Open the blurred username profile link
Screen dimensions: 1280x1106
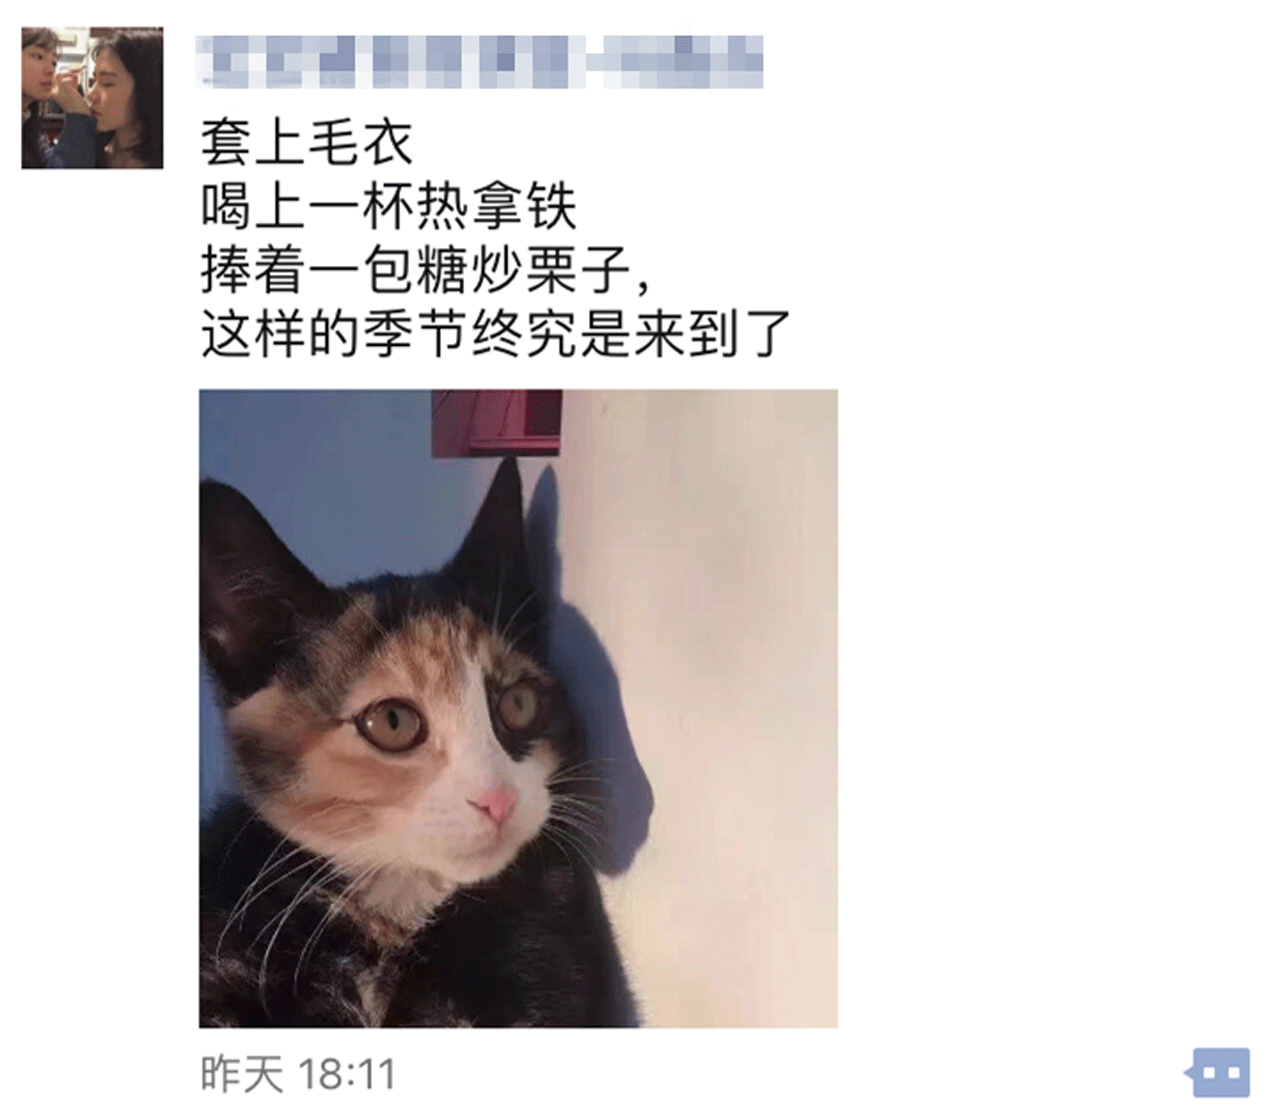[480, 60]
